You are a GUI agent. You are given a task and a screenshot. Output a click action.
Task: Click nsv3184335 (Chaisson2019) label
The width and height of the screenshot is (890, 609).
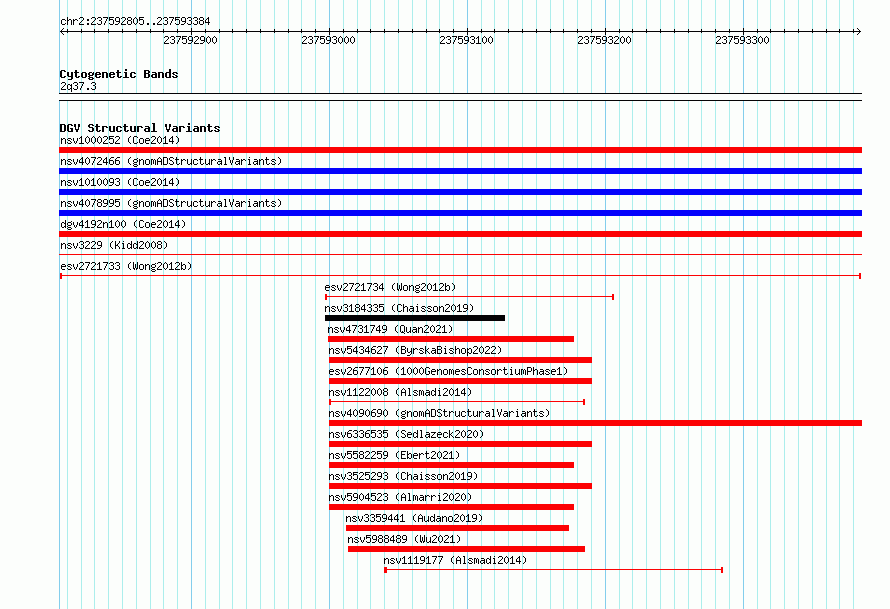[399, 308]
